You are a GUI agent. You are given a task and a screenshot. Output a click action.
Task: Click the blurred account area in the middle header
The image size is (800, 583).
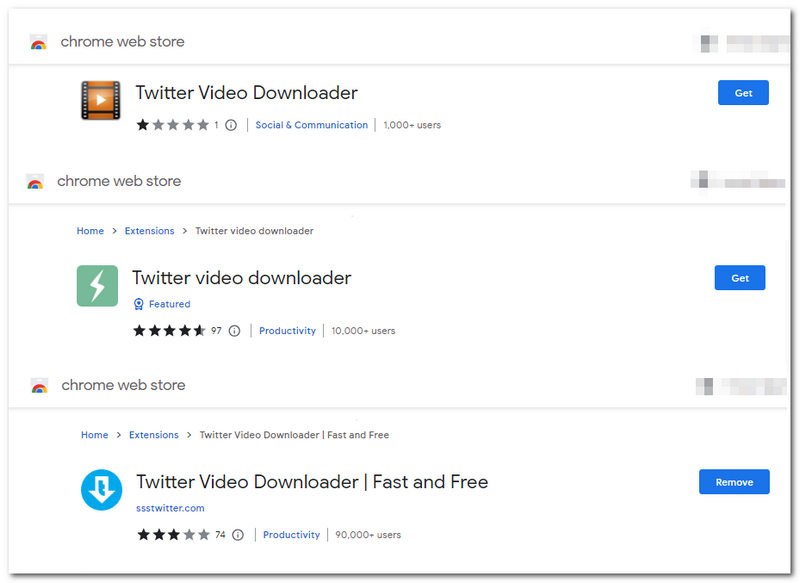pyautogui.click(x=738, y=180)
